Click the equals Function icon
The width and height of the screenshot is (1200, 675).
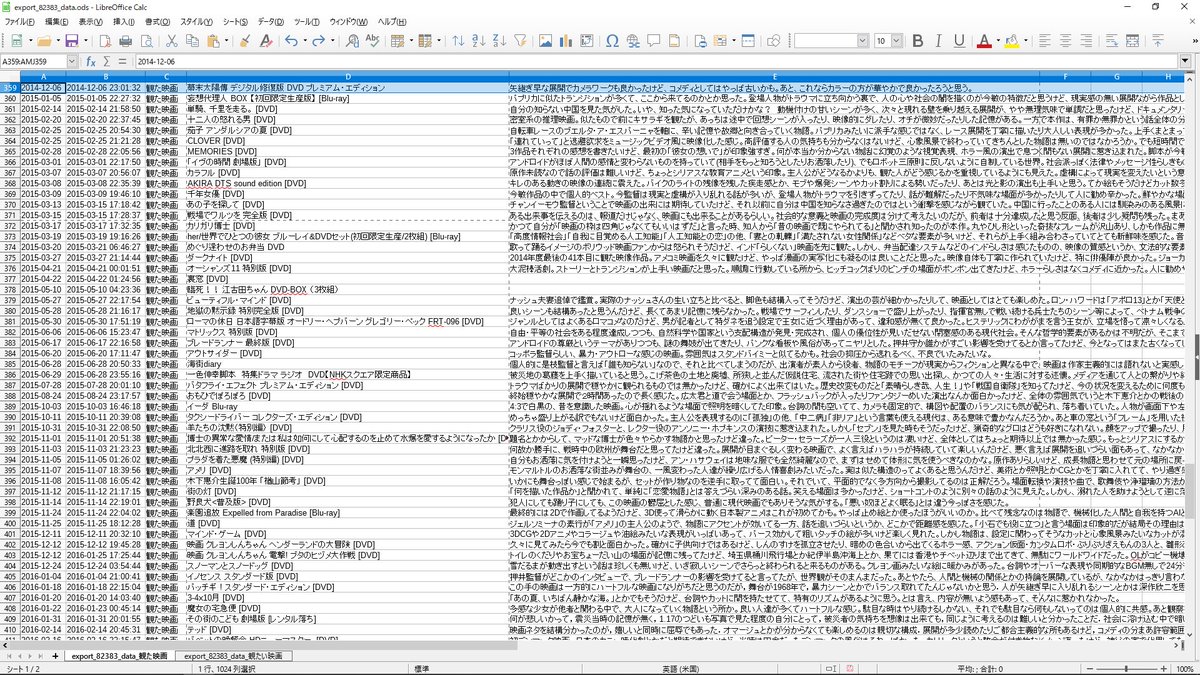(x=122, y=61)
